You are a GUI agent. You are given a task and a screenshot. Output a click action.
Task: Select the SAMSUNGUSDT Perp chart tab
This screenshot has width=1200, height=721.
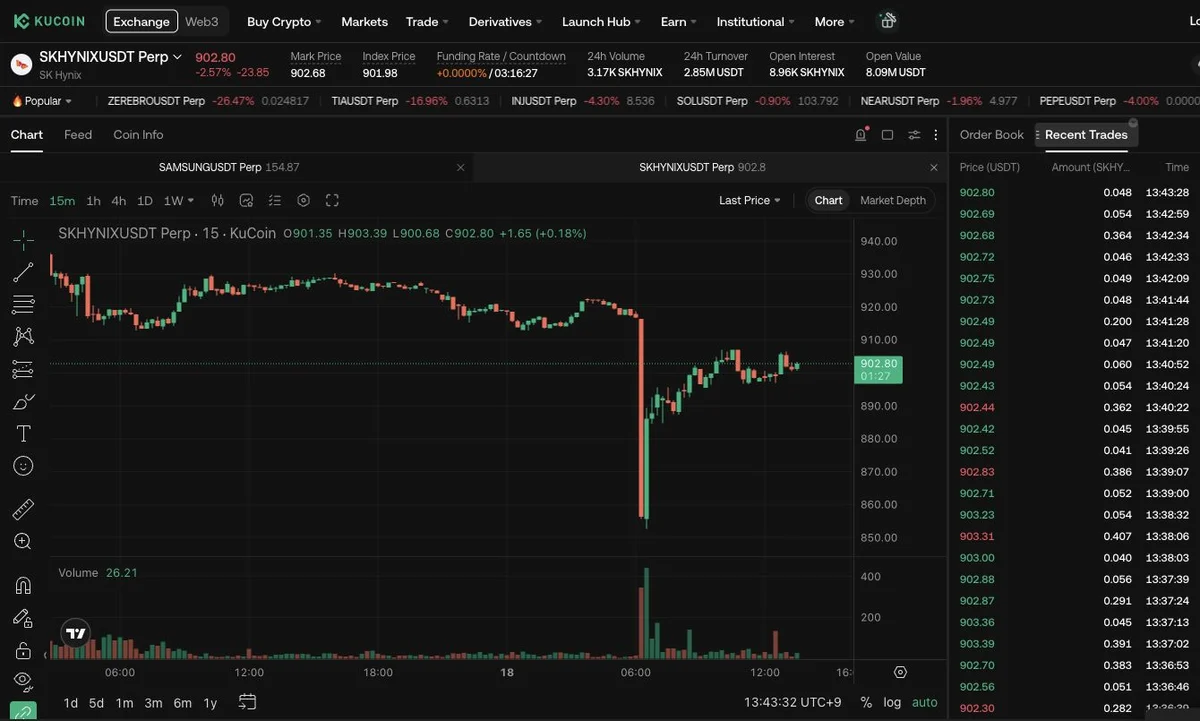229,167
